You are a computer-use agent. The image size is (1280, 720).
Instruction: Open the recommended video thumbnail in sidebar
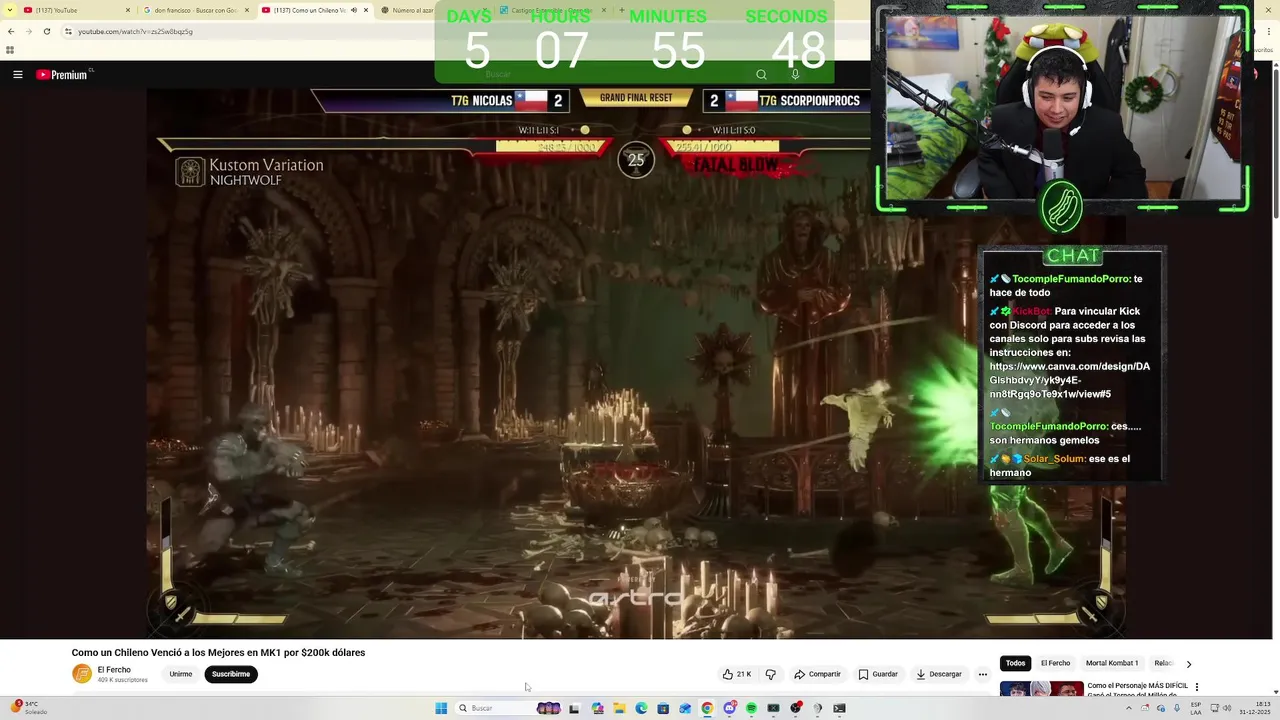pos(1041,689)
